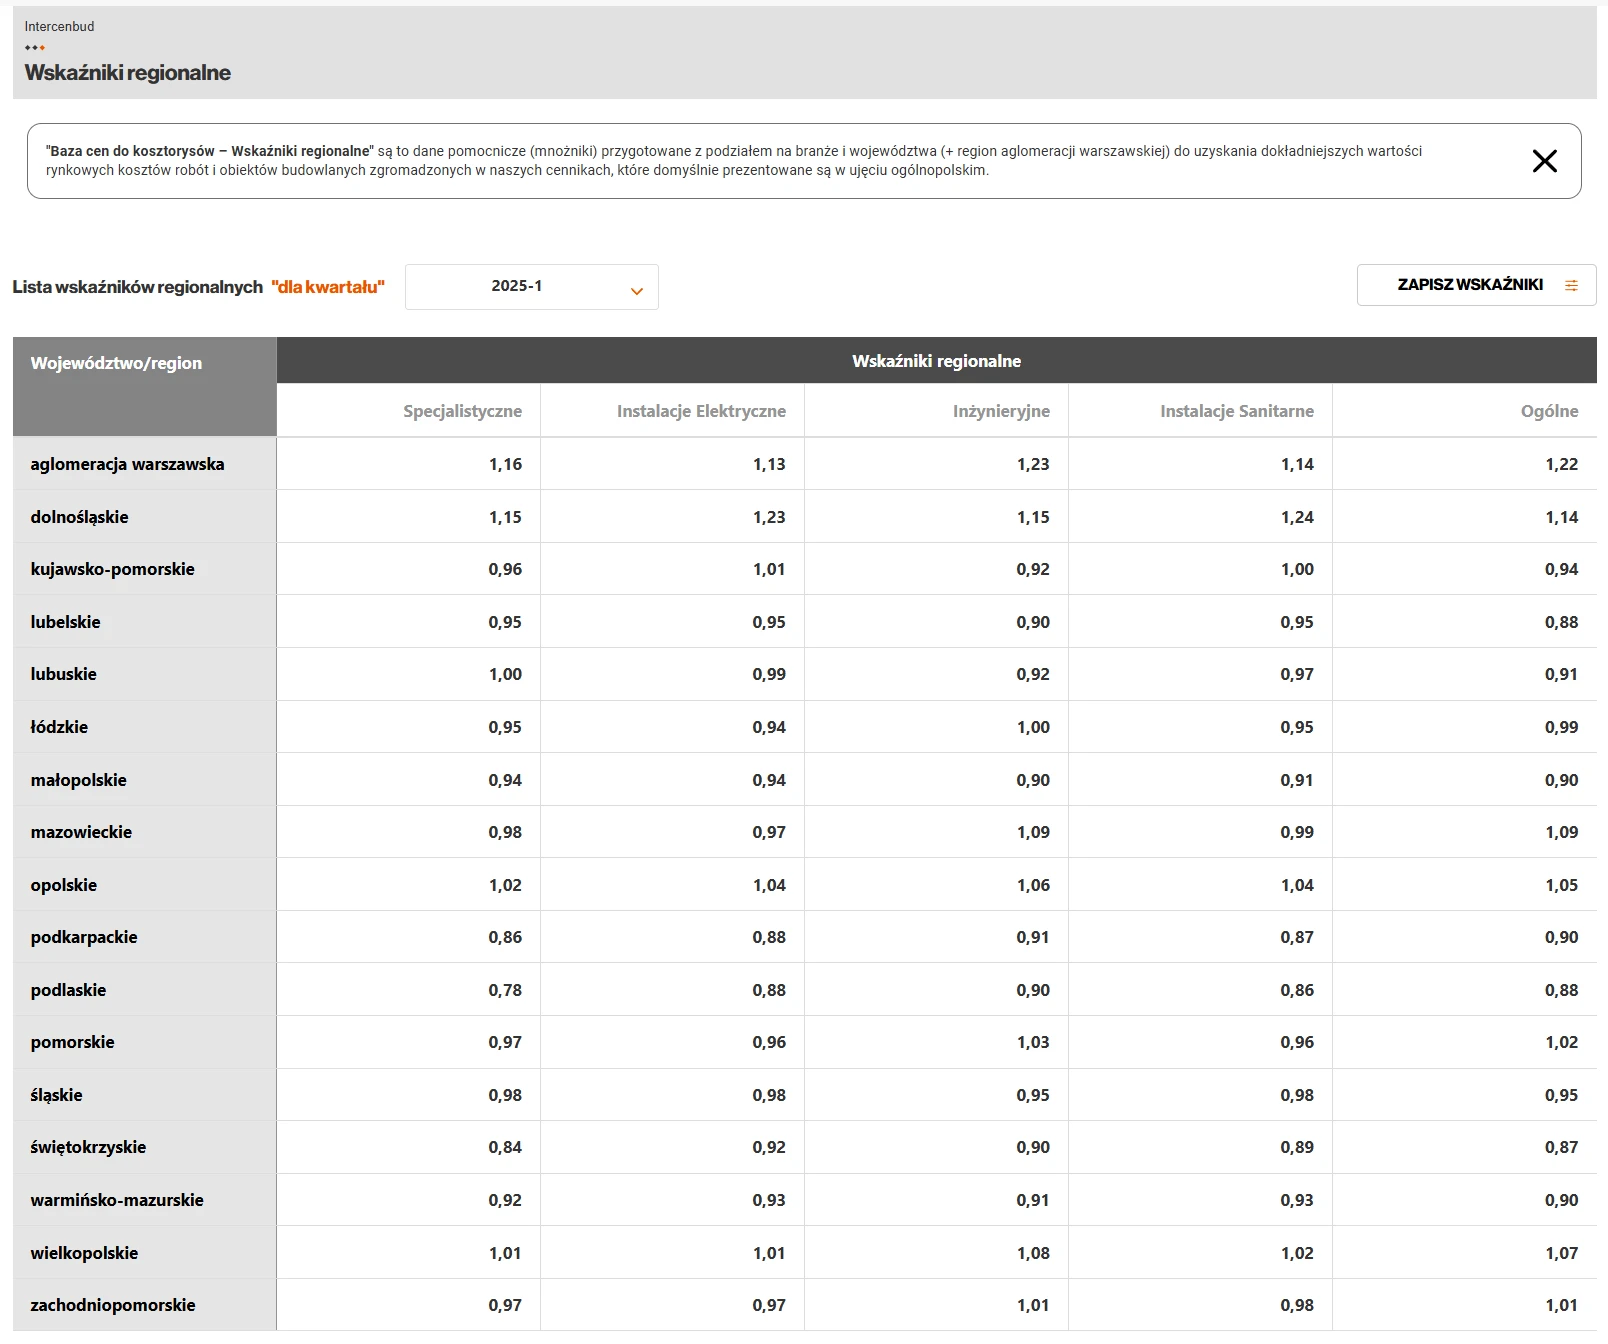Click warmińsko-mazurskie Instalacje Elektryczne value 0,93
This screenshot has width=1608, height=1344.
pyautogui.click(x=769, y=1200)
